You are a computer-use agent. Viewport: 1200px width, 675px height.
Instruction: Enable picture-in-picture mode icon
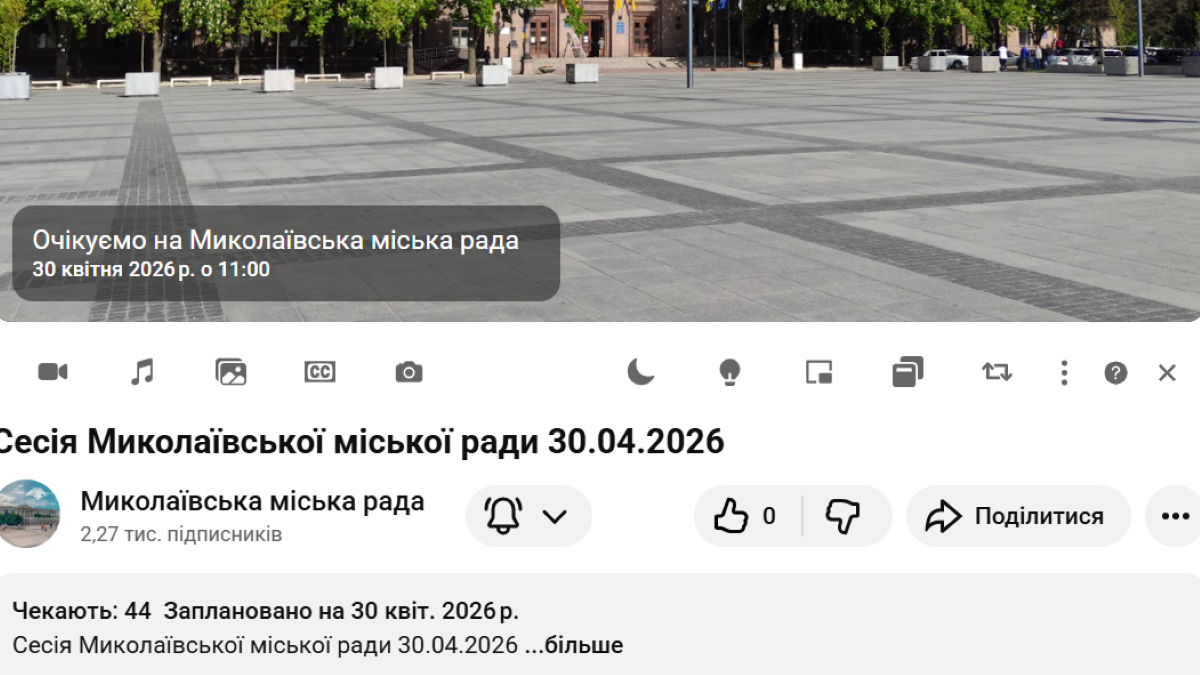pos(819,372)
